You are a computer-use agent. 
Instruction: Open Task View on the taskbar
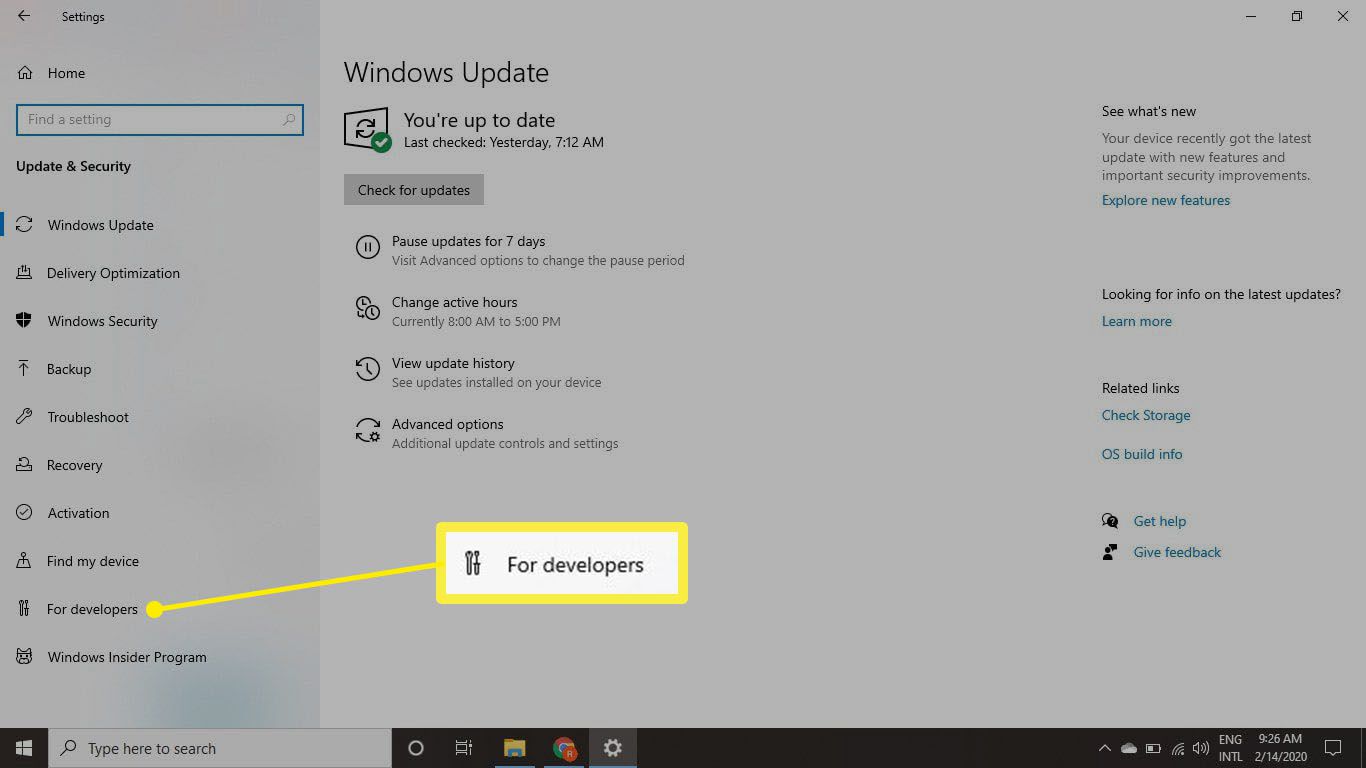pyautogui.click(x=464, y=748)
